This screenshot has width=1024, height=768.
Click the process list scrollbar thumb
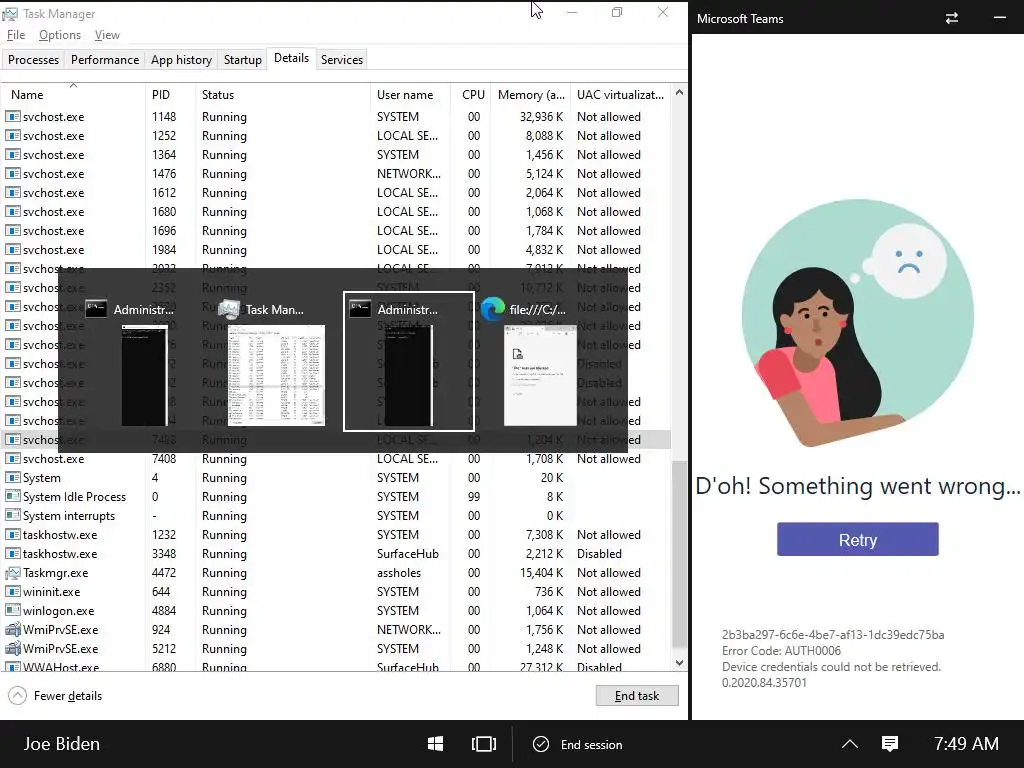click(679, 554)
